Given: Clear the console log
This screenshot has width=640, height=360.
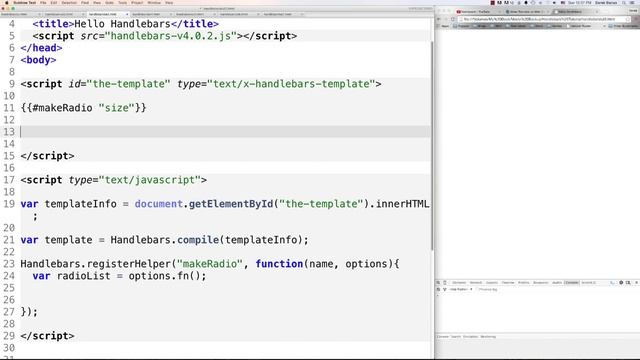Looking at the screenshot, I should tap(438, 289).
